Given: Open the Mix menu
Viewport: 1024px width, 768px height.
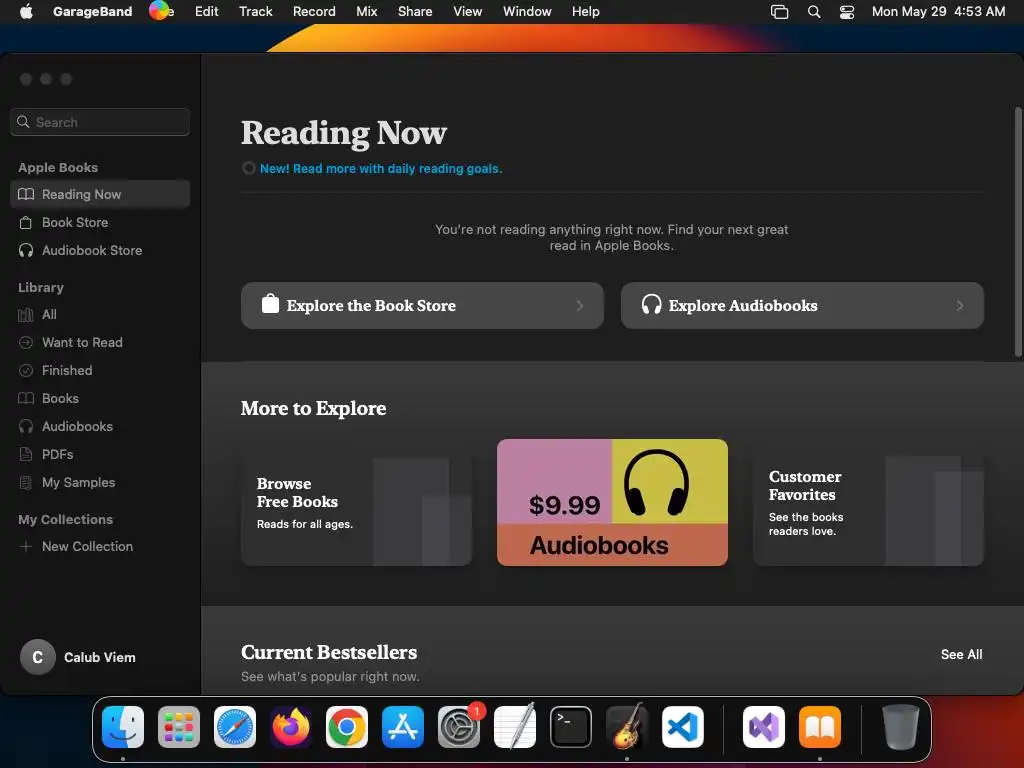Looking at the screenshot, I should point(366,12).
